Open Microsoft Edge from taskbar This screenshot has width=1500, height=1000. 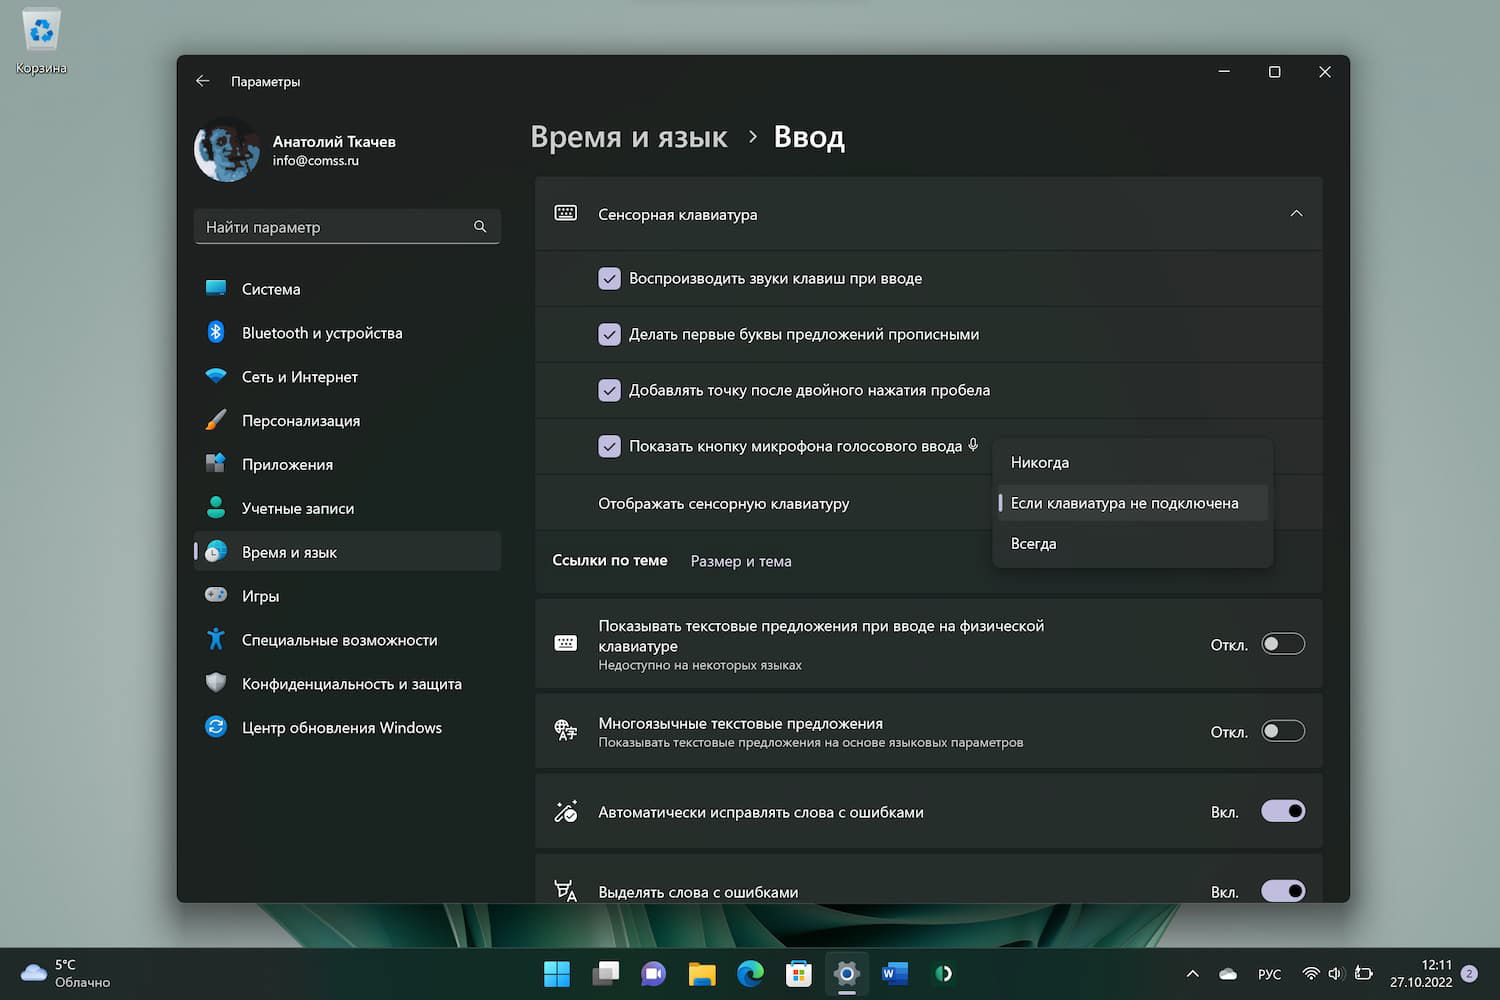750,973
